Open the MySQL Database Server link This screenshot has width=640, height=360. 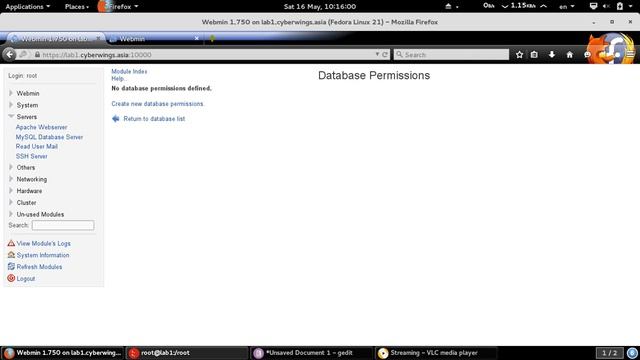click(49, 137)
